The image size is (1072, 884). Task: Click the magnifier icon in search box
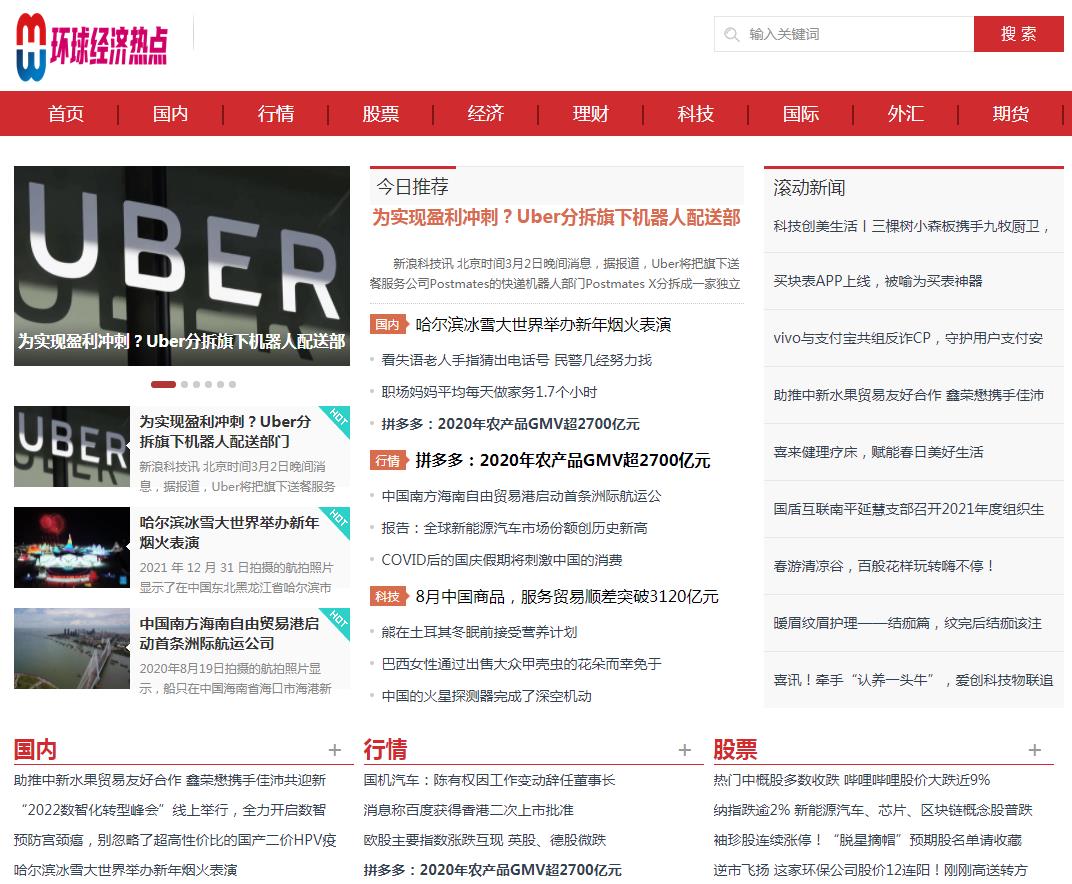[x=732, y=34]
